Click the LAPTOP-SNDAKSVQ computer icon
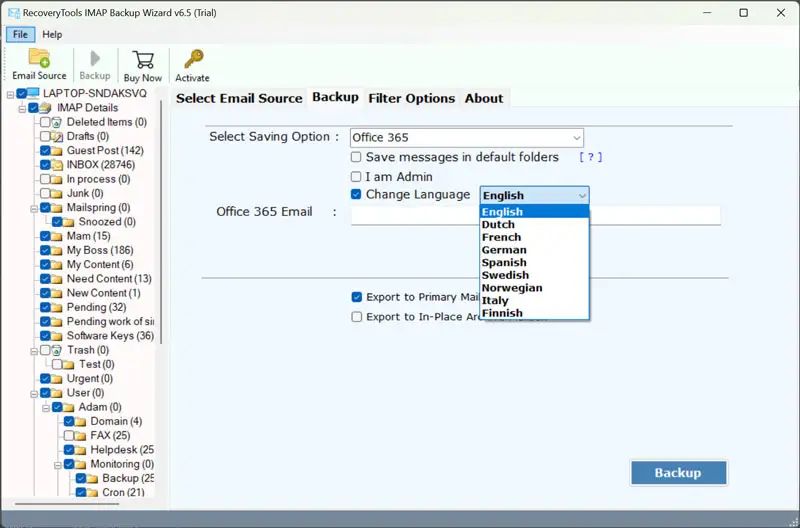Viewport: 800px width, 528px height. [34, 94]
